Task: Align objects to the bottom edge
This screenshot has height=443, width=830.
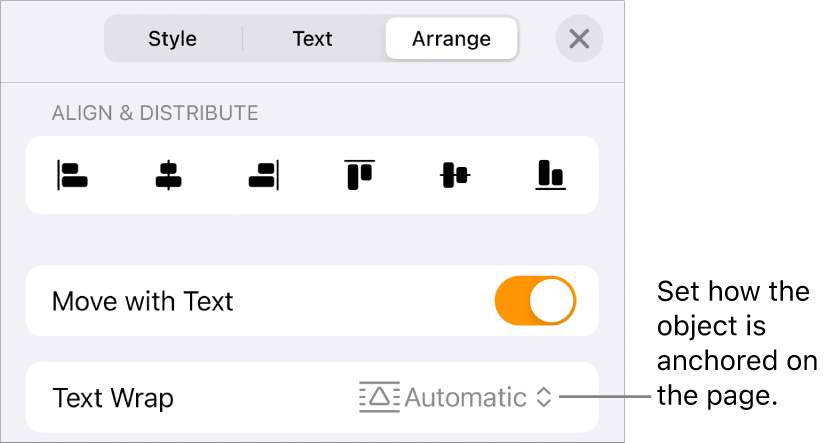Action: (x=550, y=176)
